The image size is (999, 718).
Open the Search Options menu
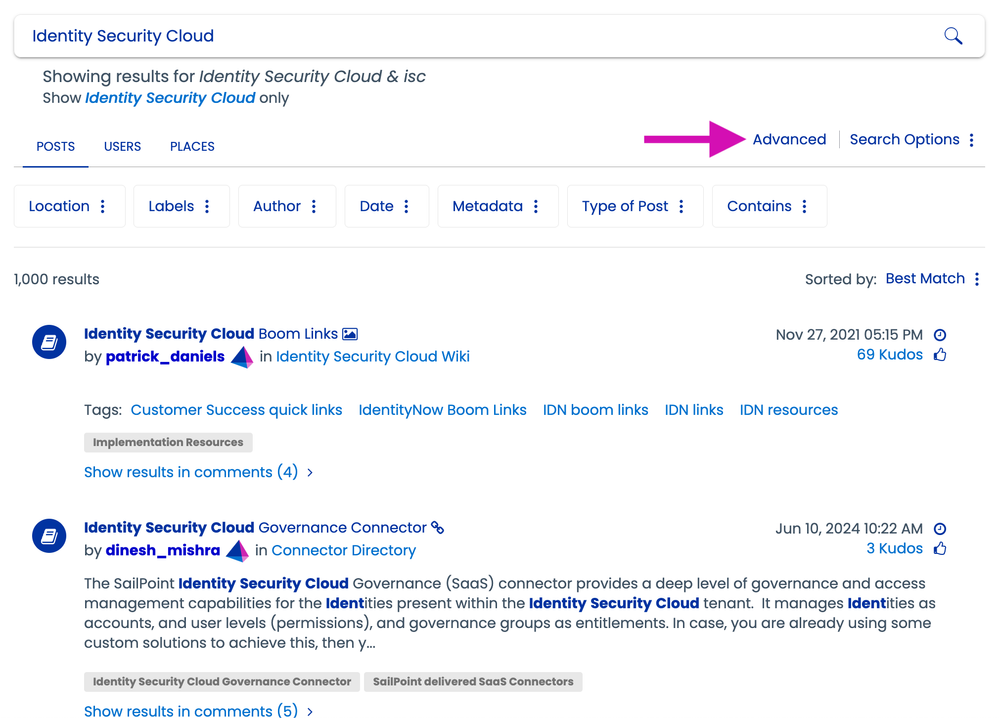click(x=911, y=140)
